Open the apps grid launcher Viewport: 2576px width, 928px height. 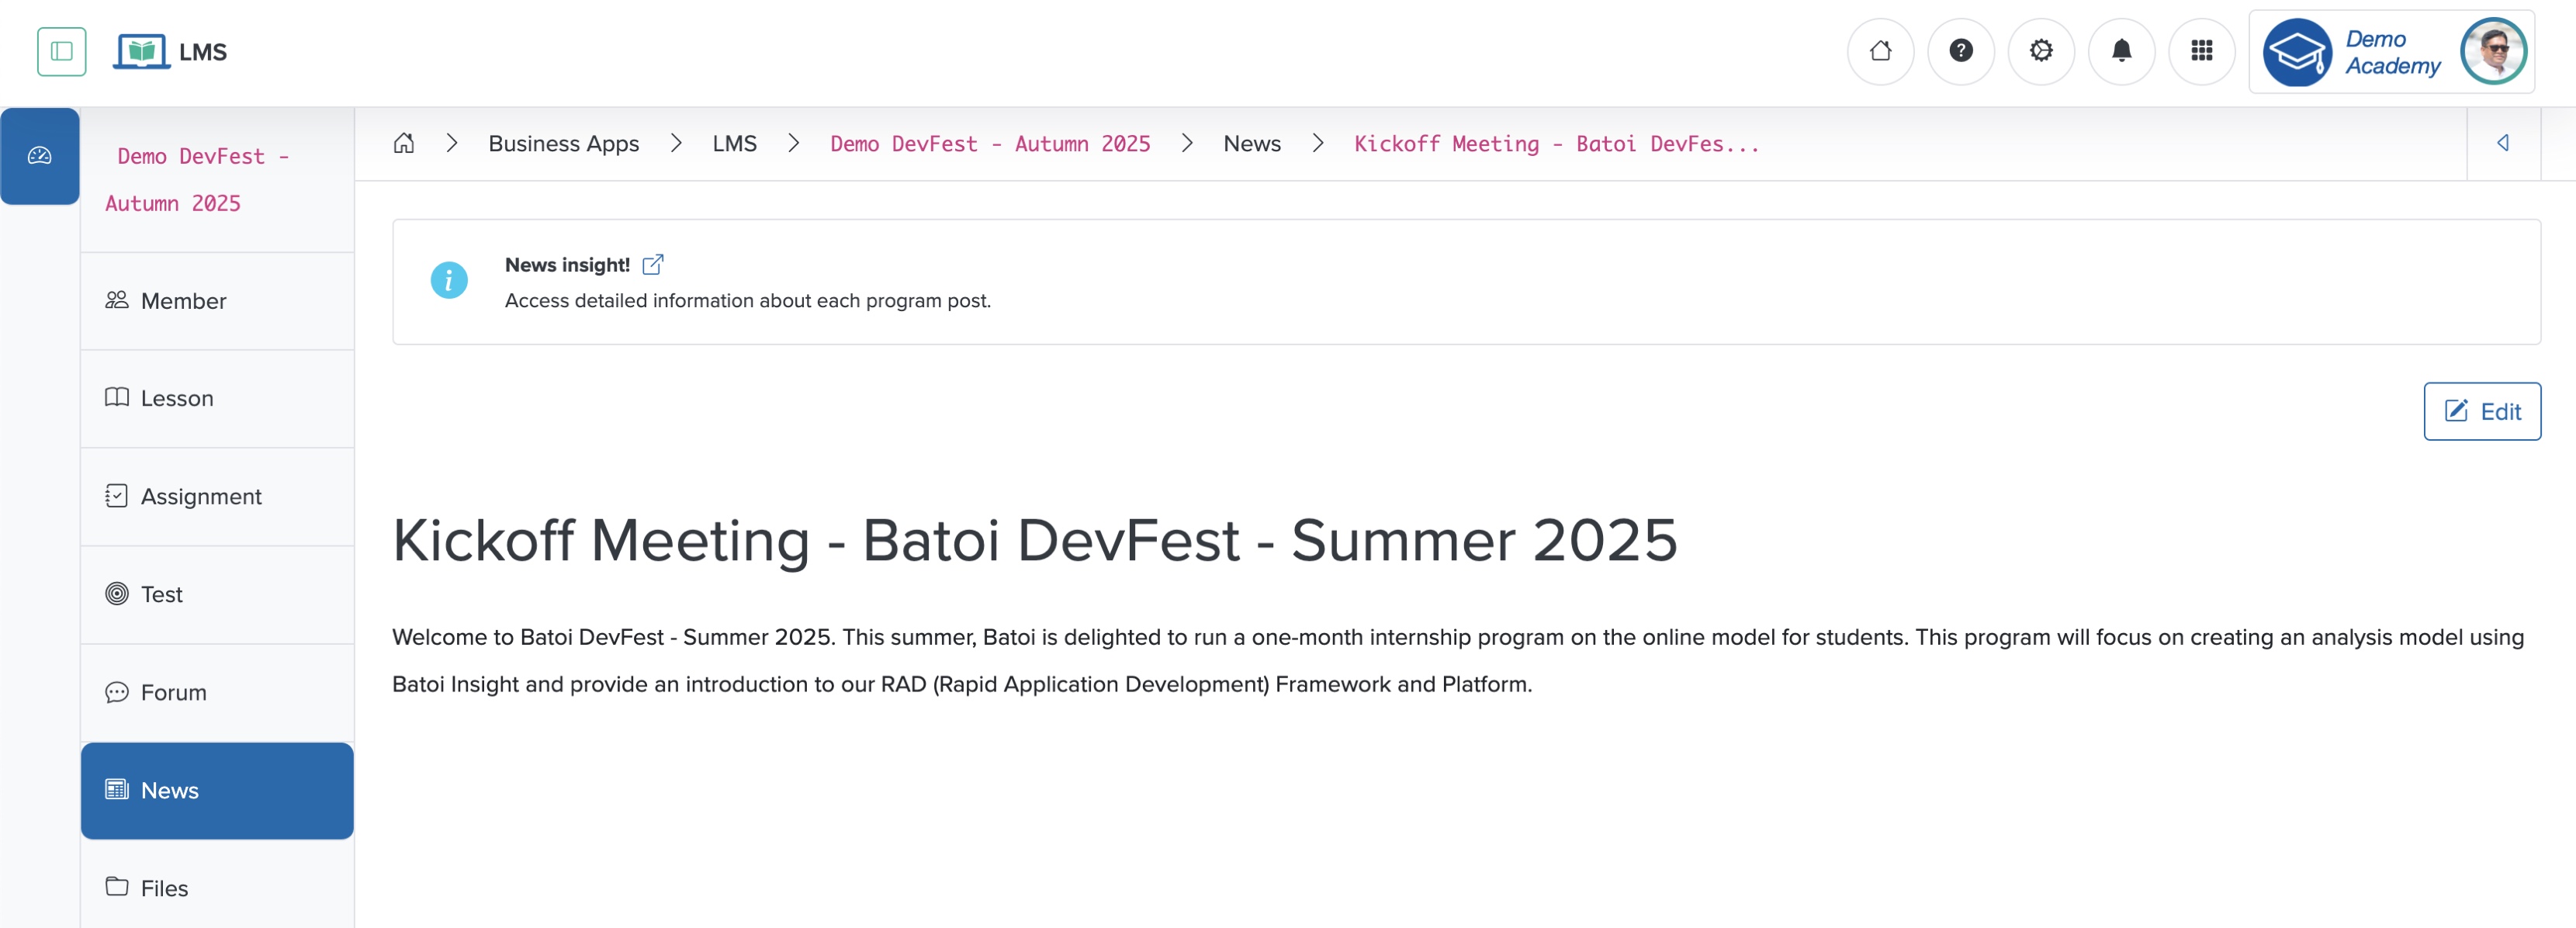pos(2201,51)
